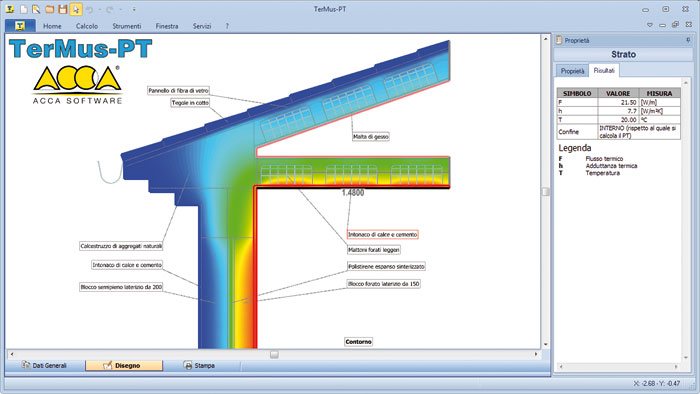Open the Finestra ribbon tab
The height and width of the screenshot is (394, 700).
(x=167, y=26)
